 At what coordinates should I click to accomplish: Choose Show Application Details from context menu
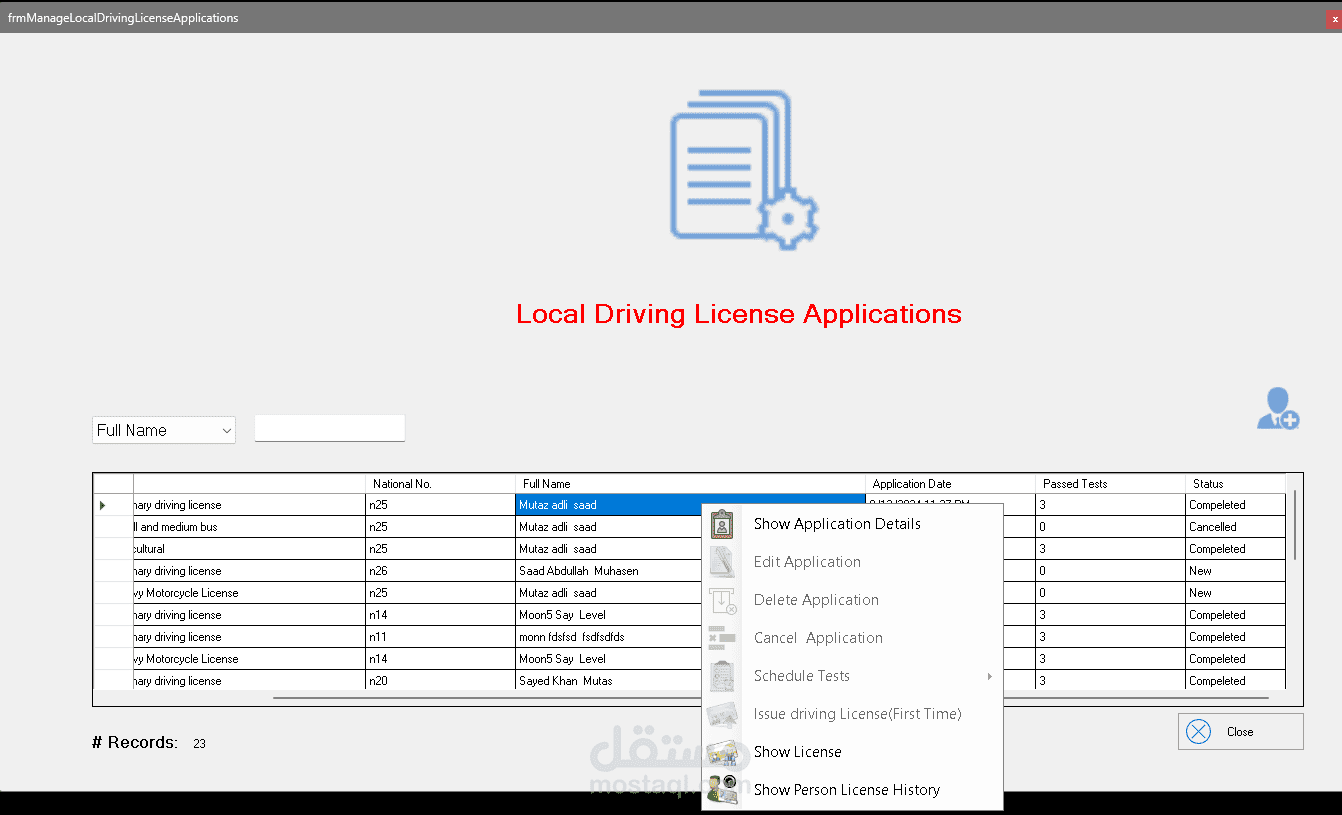pos(837,524)
